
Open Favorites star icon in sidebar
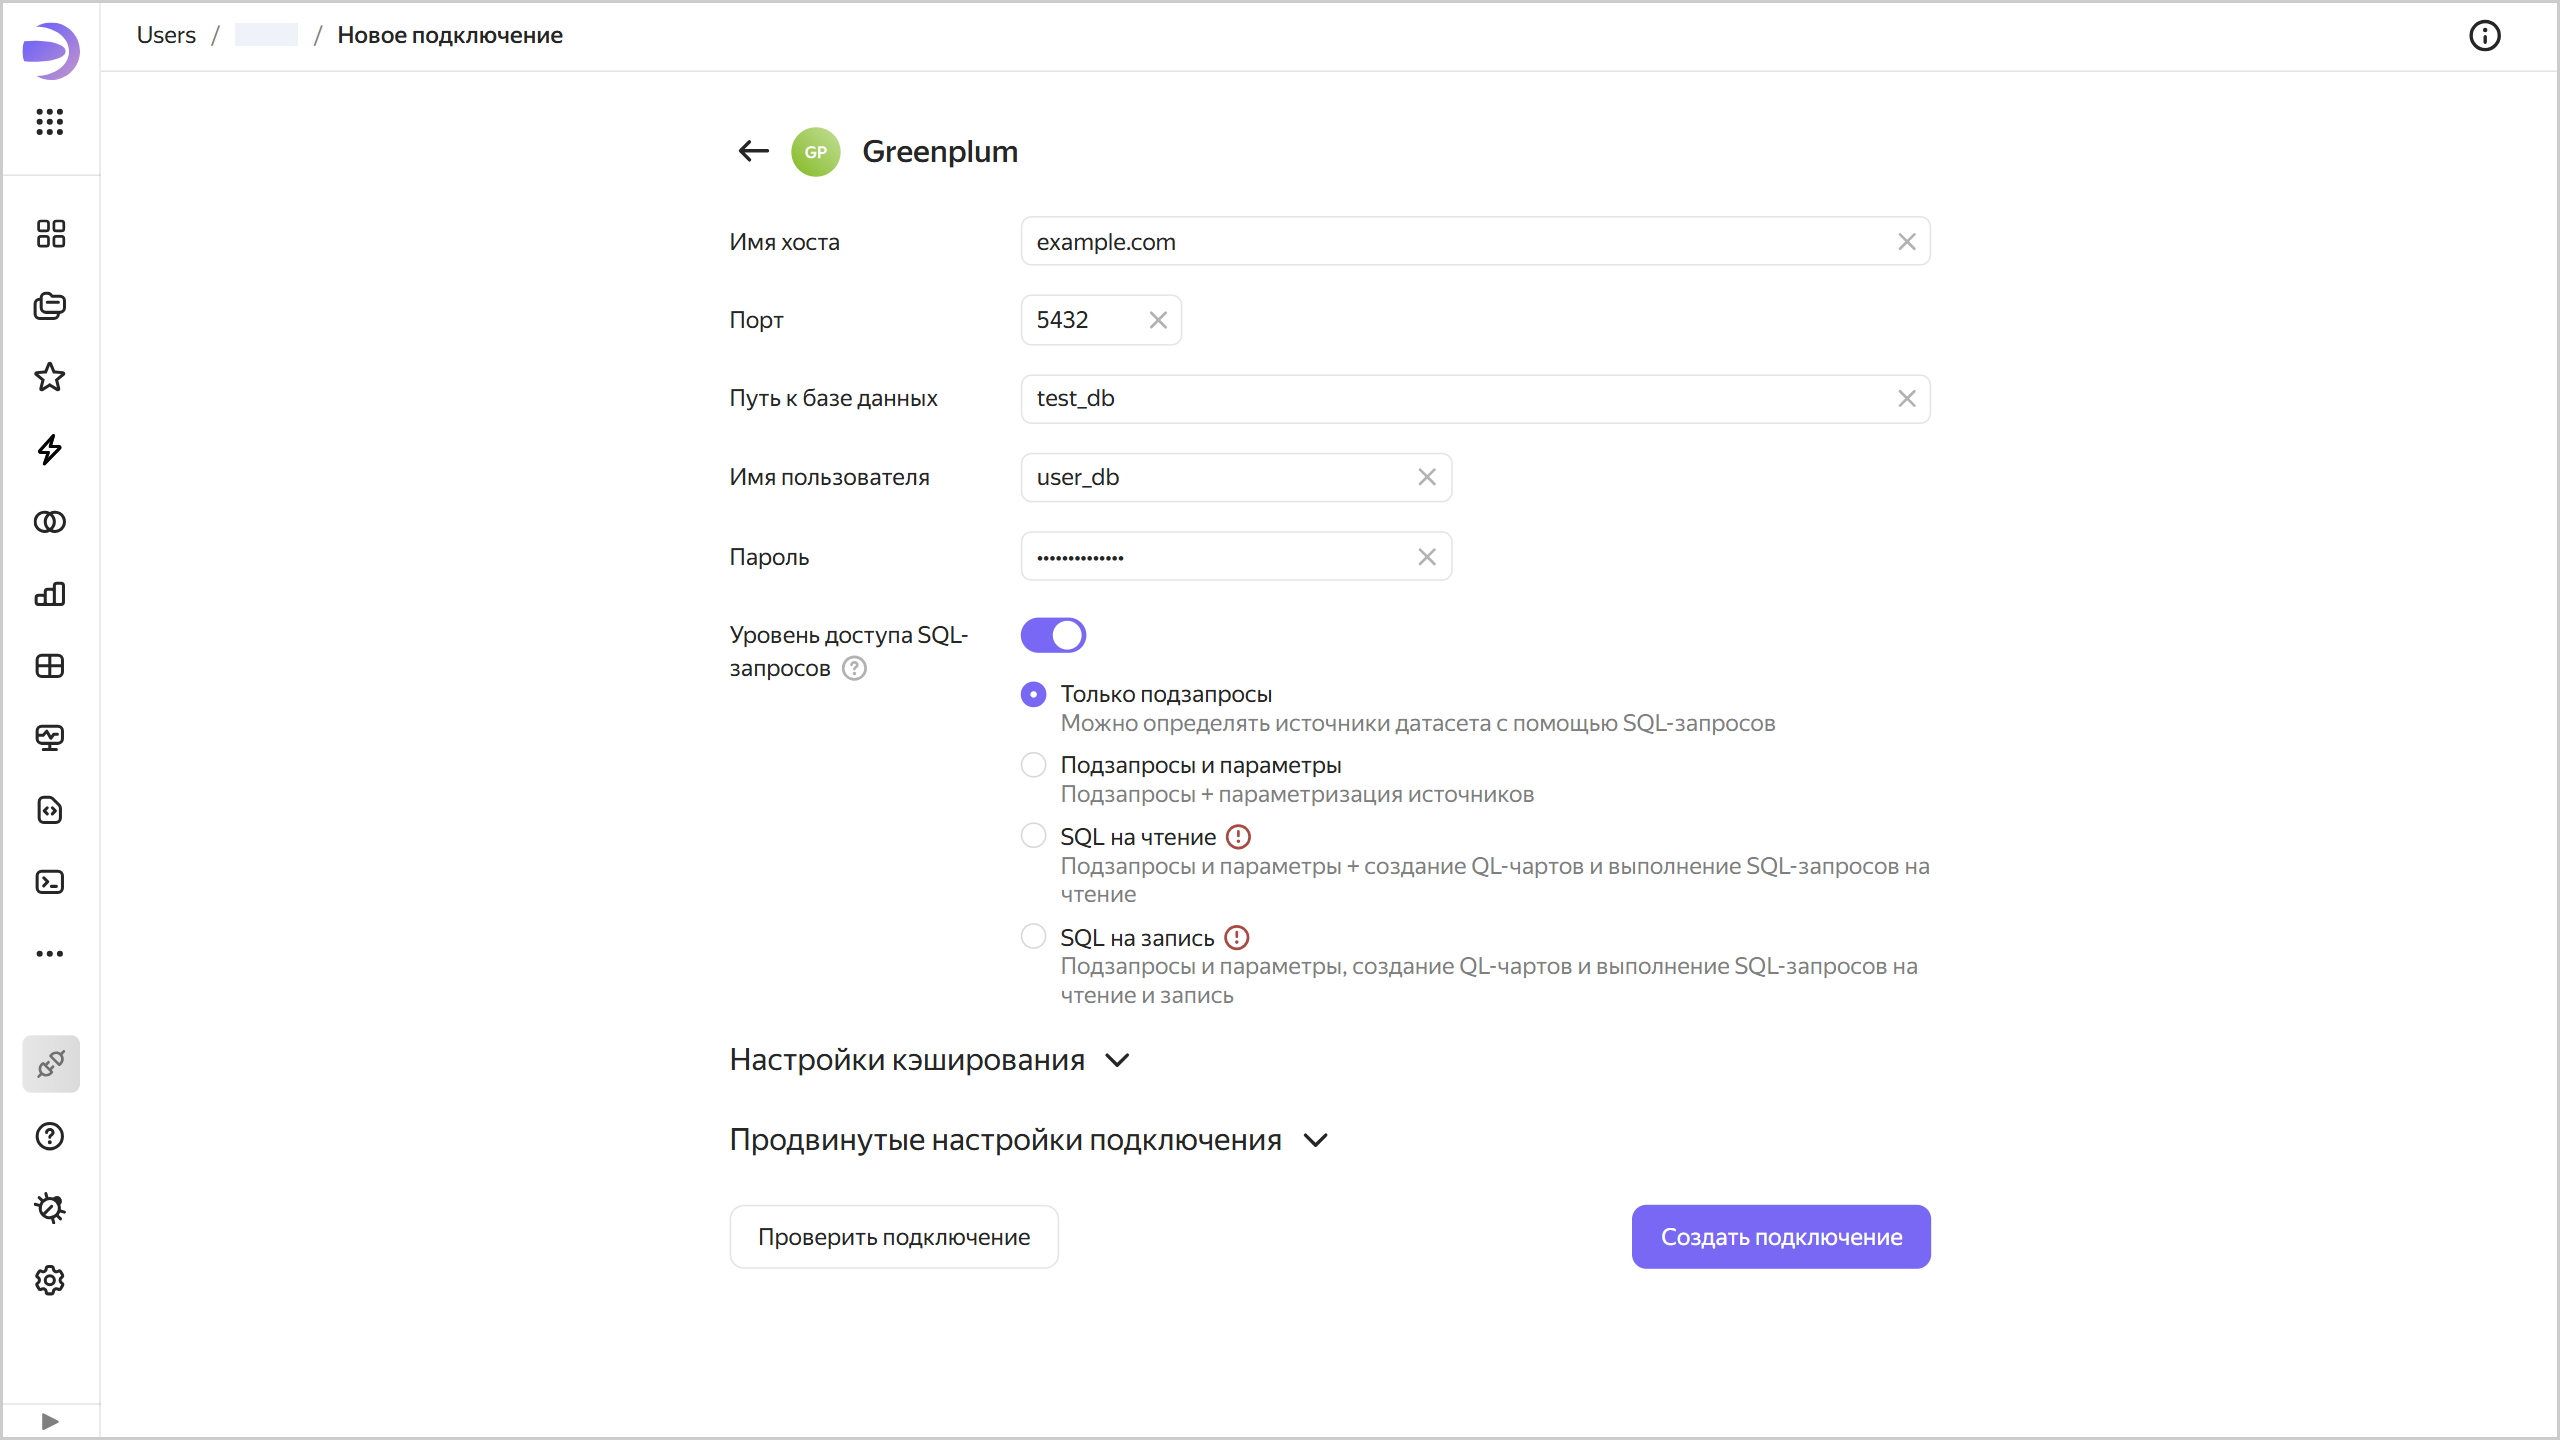(50, 378)
